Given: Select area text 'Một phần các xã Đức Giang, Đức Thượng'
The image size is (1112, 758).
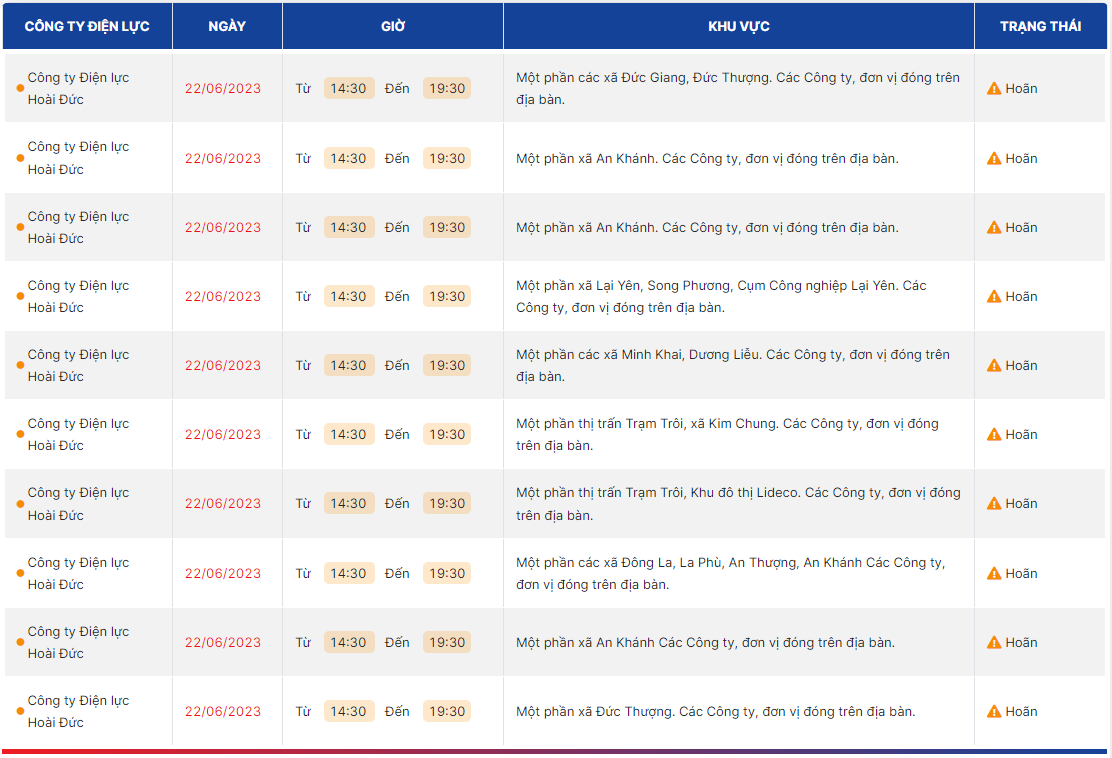Looking at the screenshot, I should (x=642, y=78).
